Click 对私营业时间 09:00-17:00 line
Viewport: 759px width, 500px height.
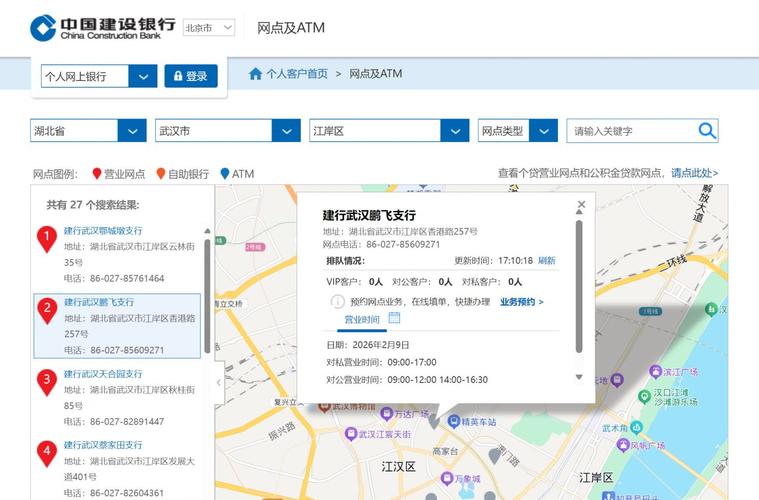click(381, 362)
